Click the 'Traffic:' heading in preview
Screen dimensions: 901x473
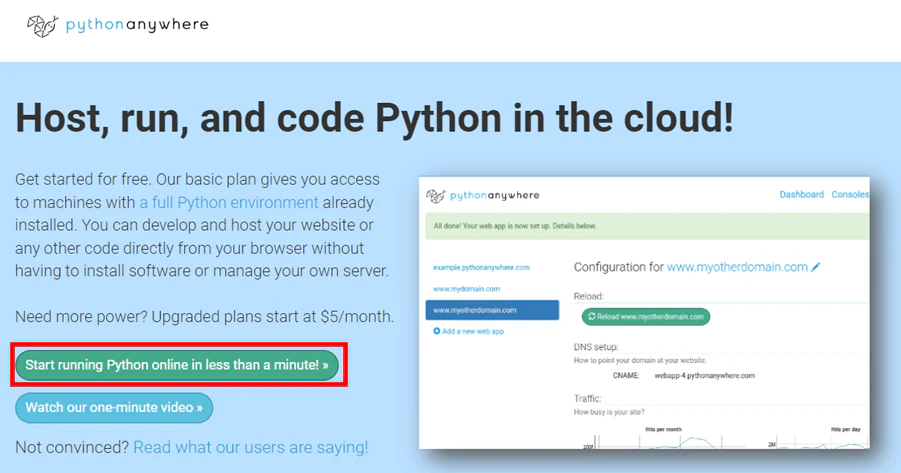(x=587, y=398)
